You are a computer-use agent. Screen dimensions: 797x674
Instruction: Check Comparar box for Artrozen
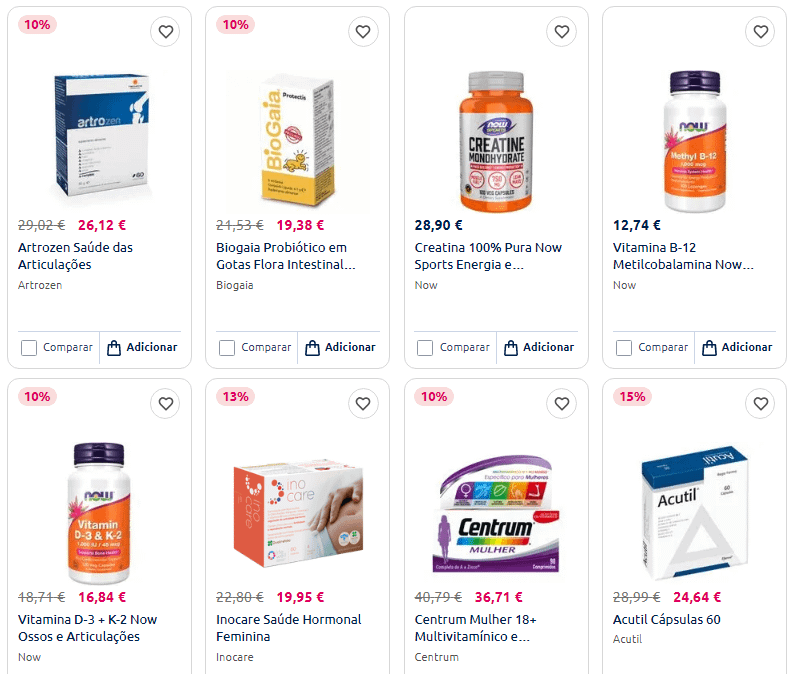29,348
